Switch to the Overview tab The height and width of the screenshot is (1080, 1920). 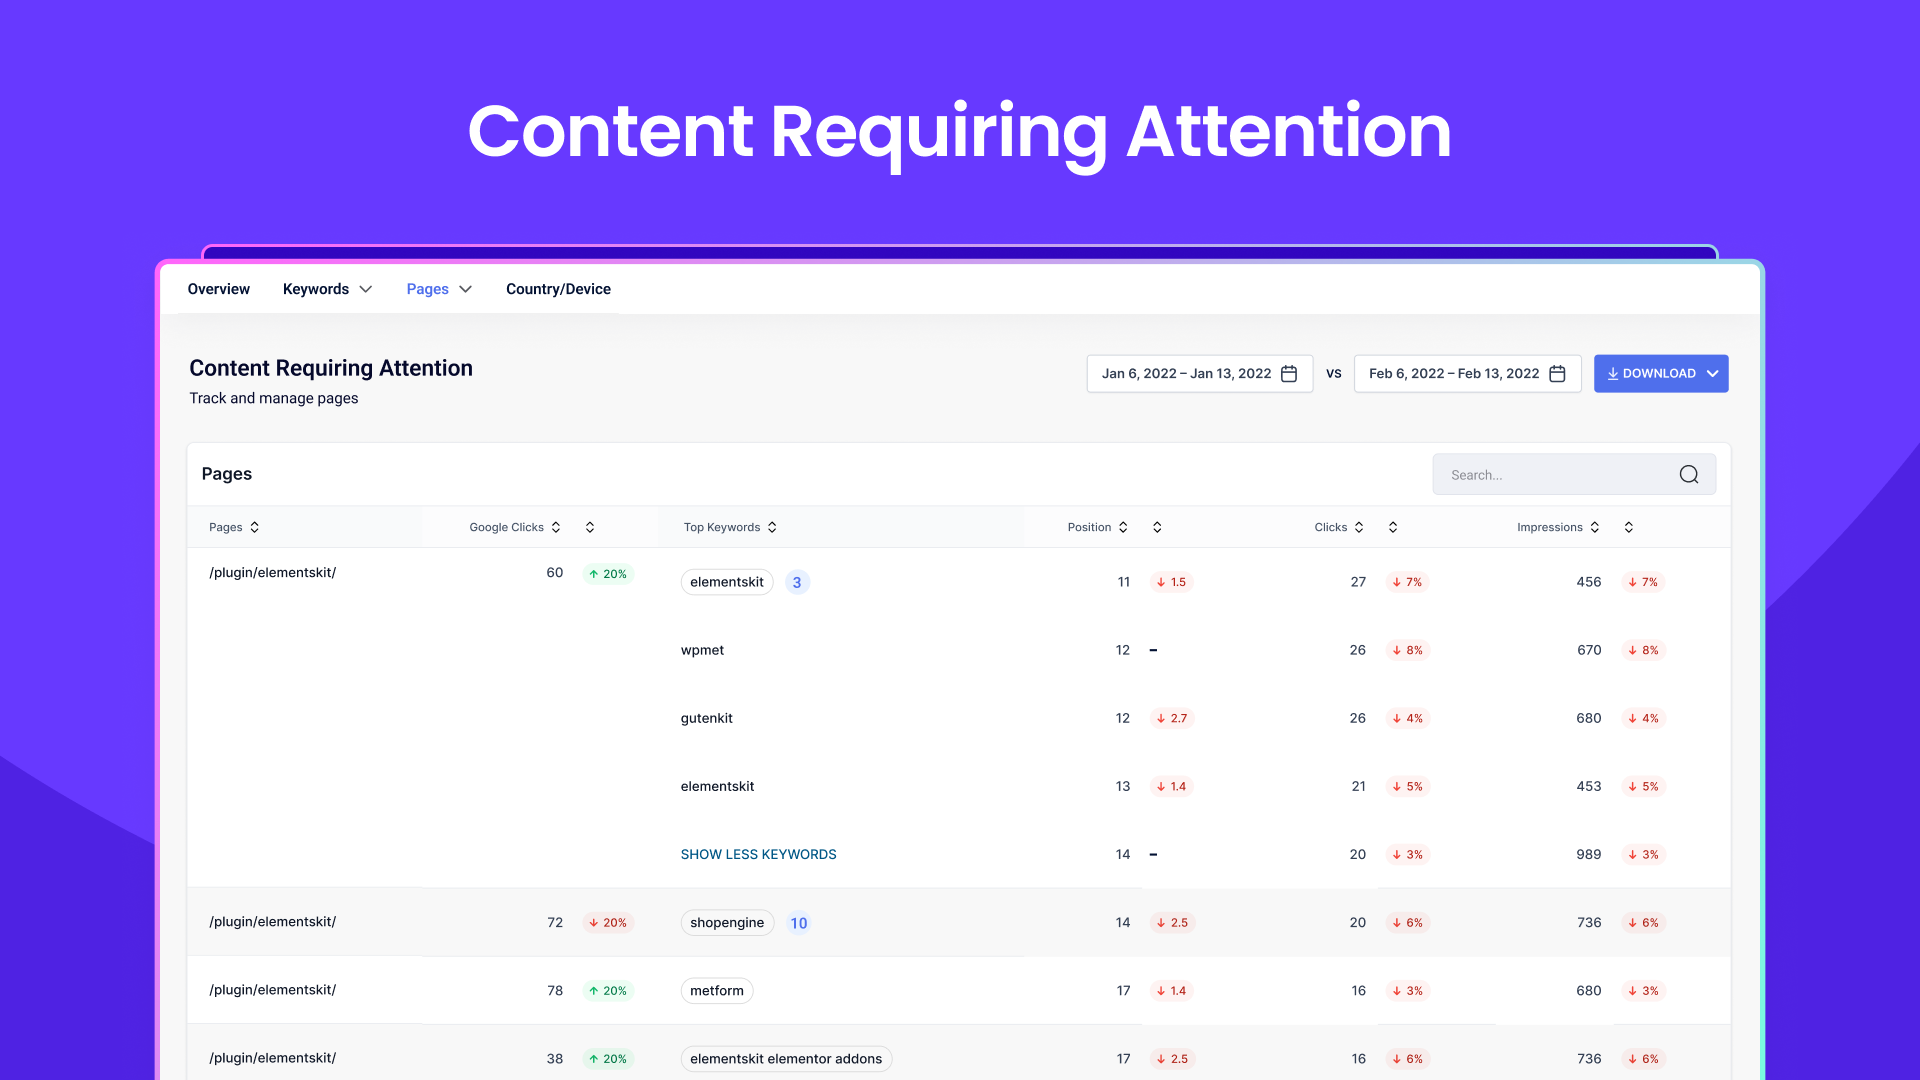(218, 289)
